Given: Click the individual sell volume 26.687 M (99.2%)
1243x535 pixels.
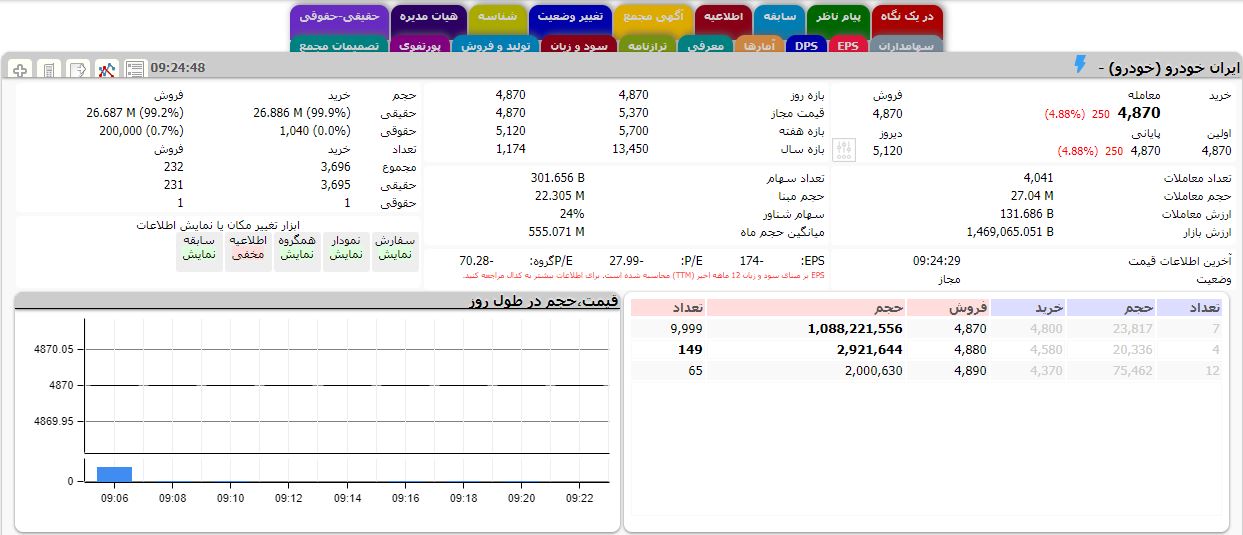Looking at the screenshot, I should point(135,112).
